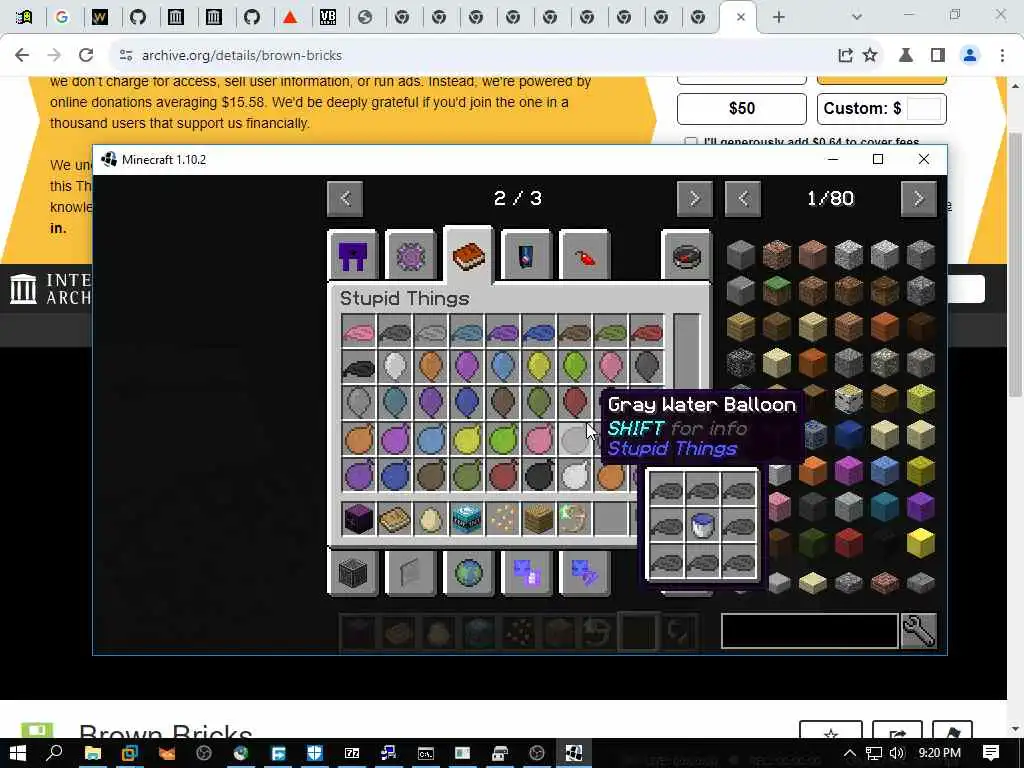1024x768 pixels.
Task: Open the tab search dropdown chevron
Action: pos(857,17)
